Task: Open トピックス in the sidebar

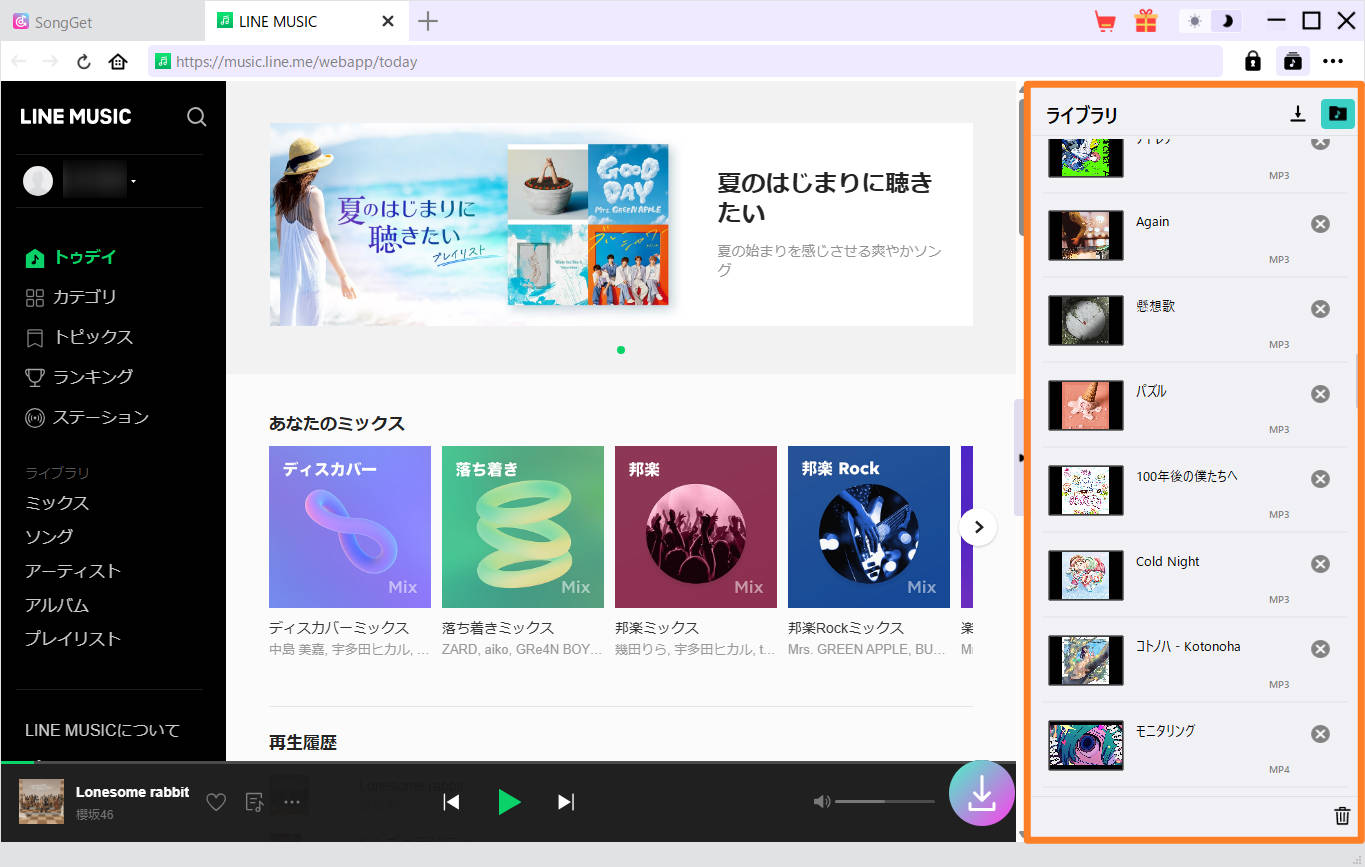Action: pos(79,337)
